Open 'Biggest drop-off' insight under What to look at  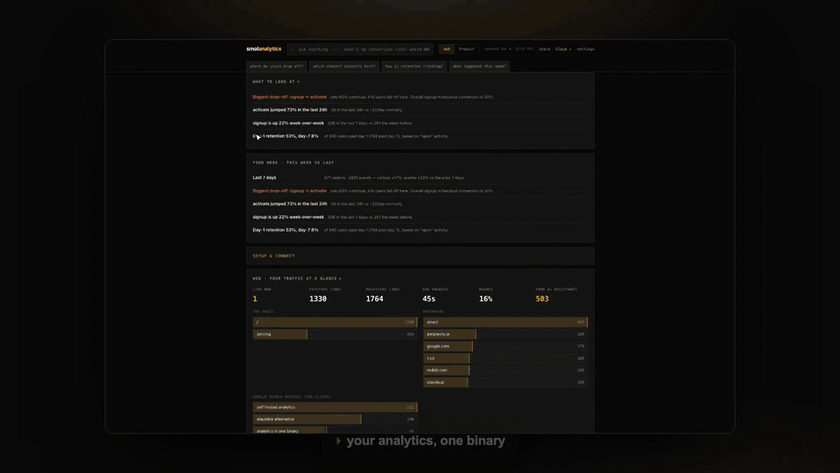420,97
